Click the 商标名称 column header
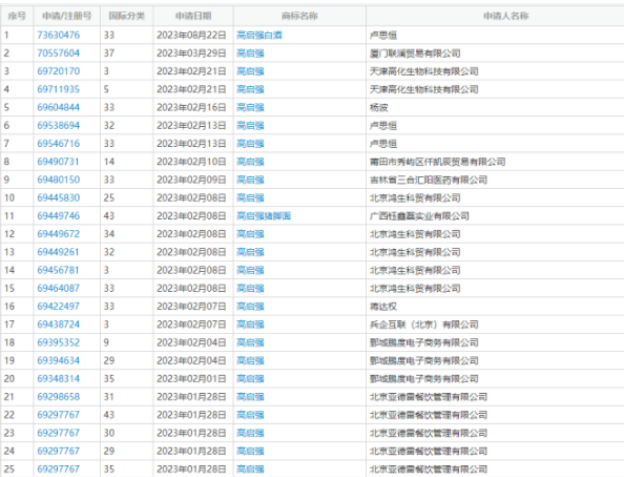This screenshot has width=627, height=477. coord(299,16)
